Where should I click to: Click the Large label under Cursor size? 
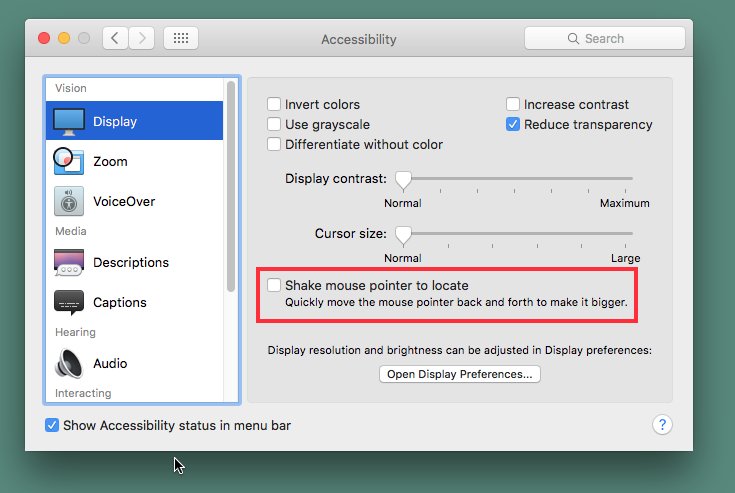pos(625,258)
